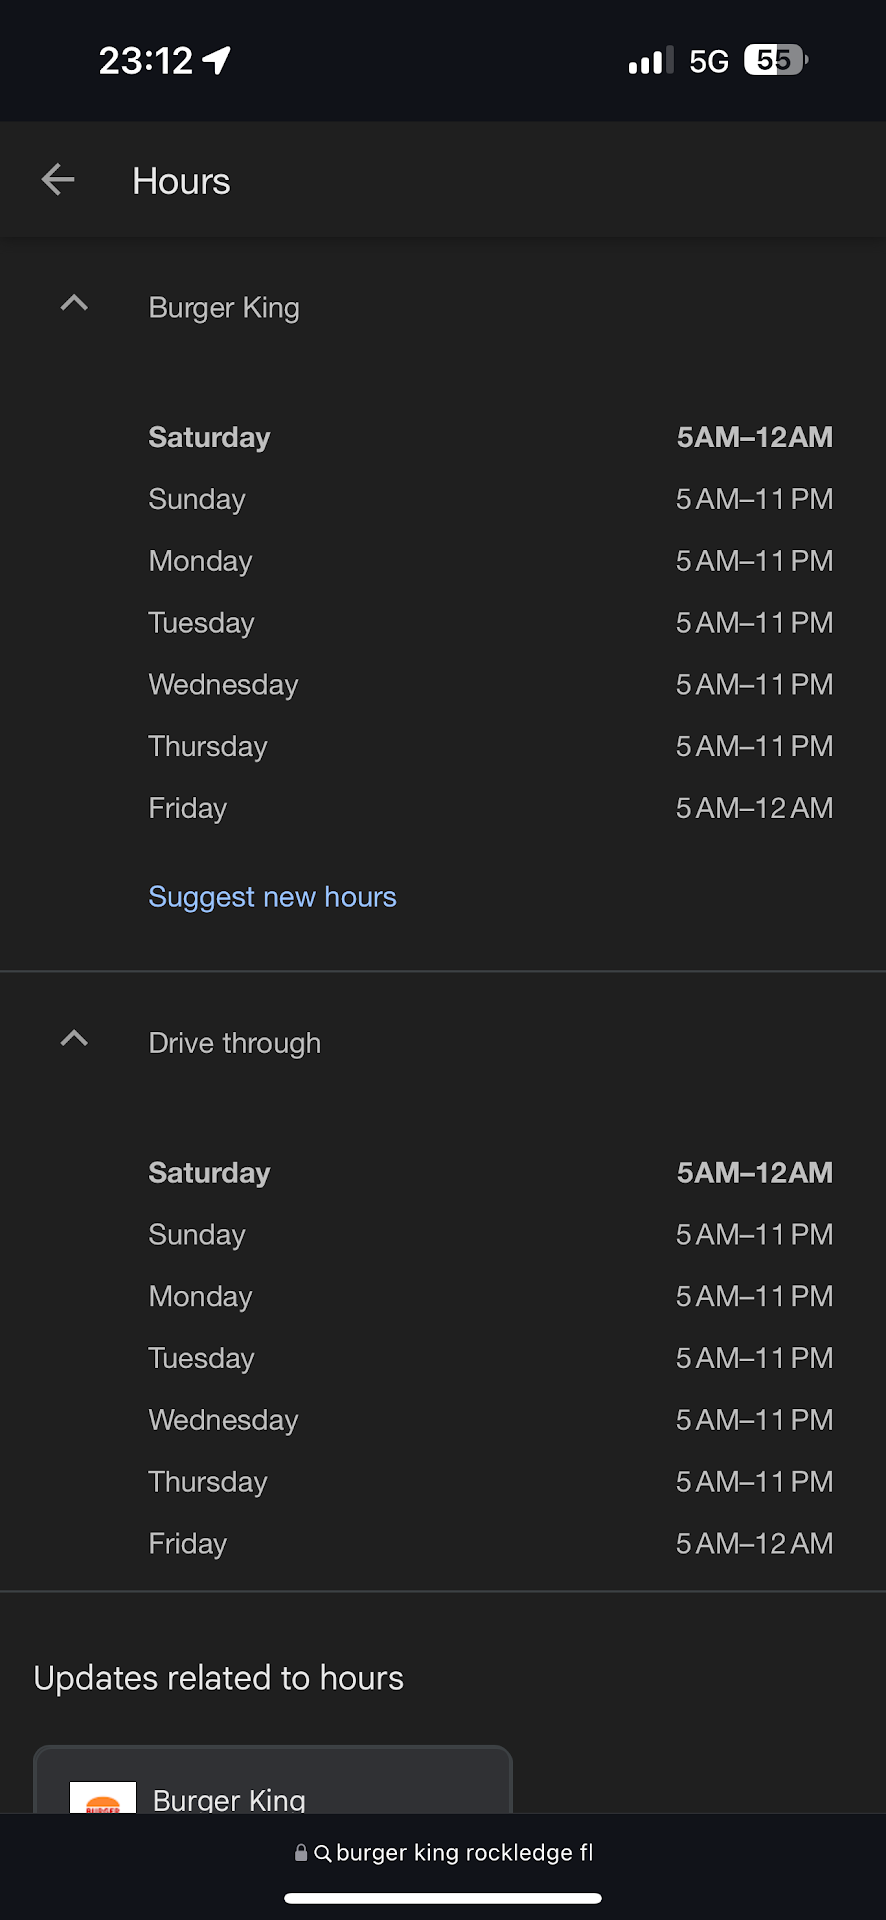This screenshot has width=886, height=1920.
Task: Tap the back arrow icon
Action: (x=58, y=180)
